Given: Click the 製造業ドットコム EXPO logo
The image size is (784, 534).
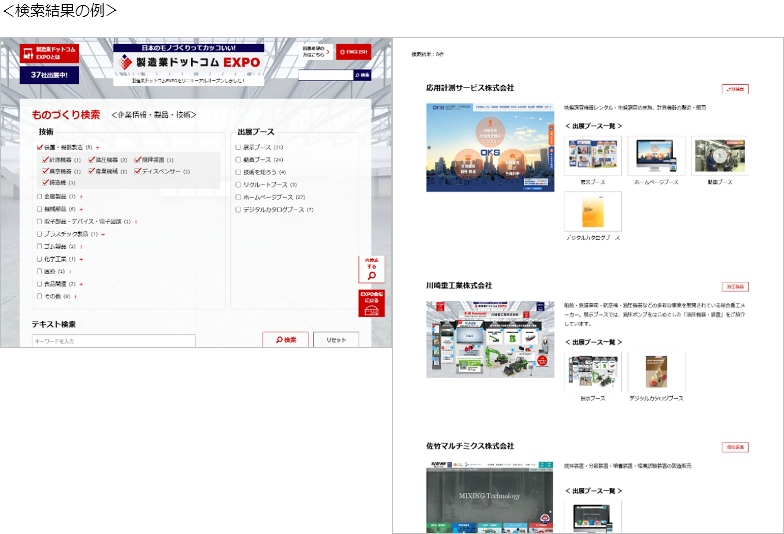Looking at the screenshot, I should (x=188, y=62).
